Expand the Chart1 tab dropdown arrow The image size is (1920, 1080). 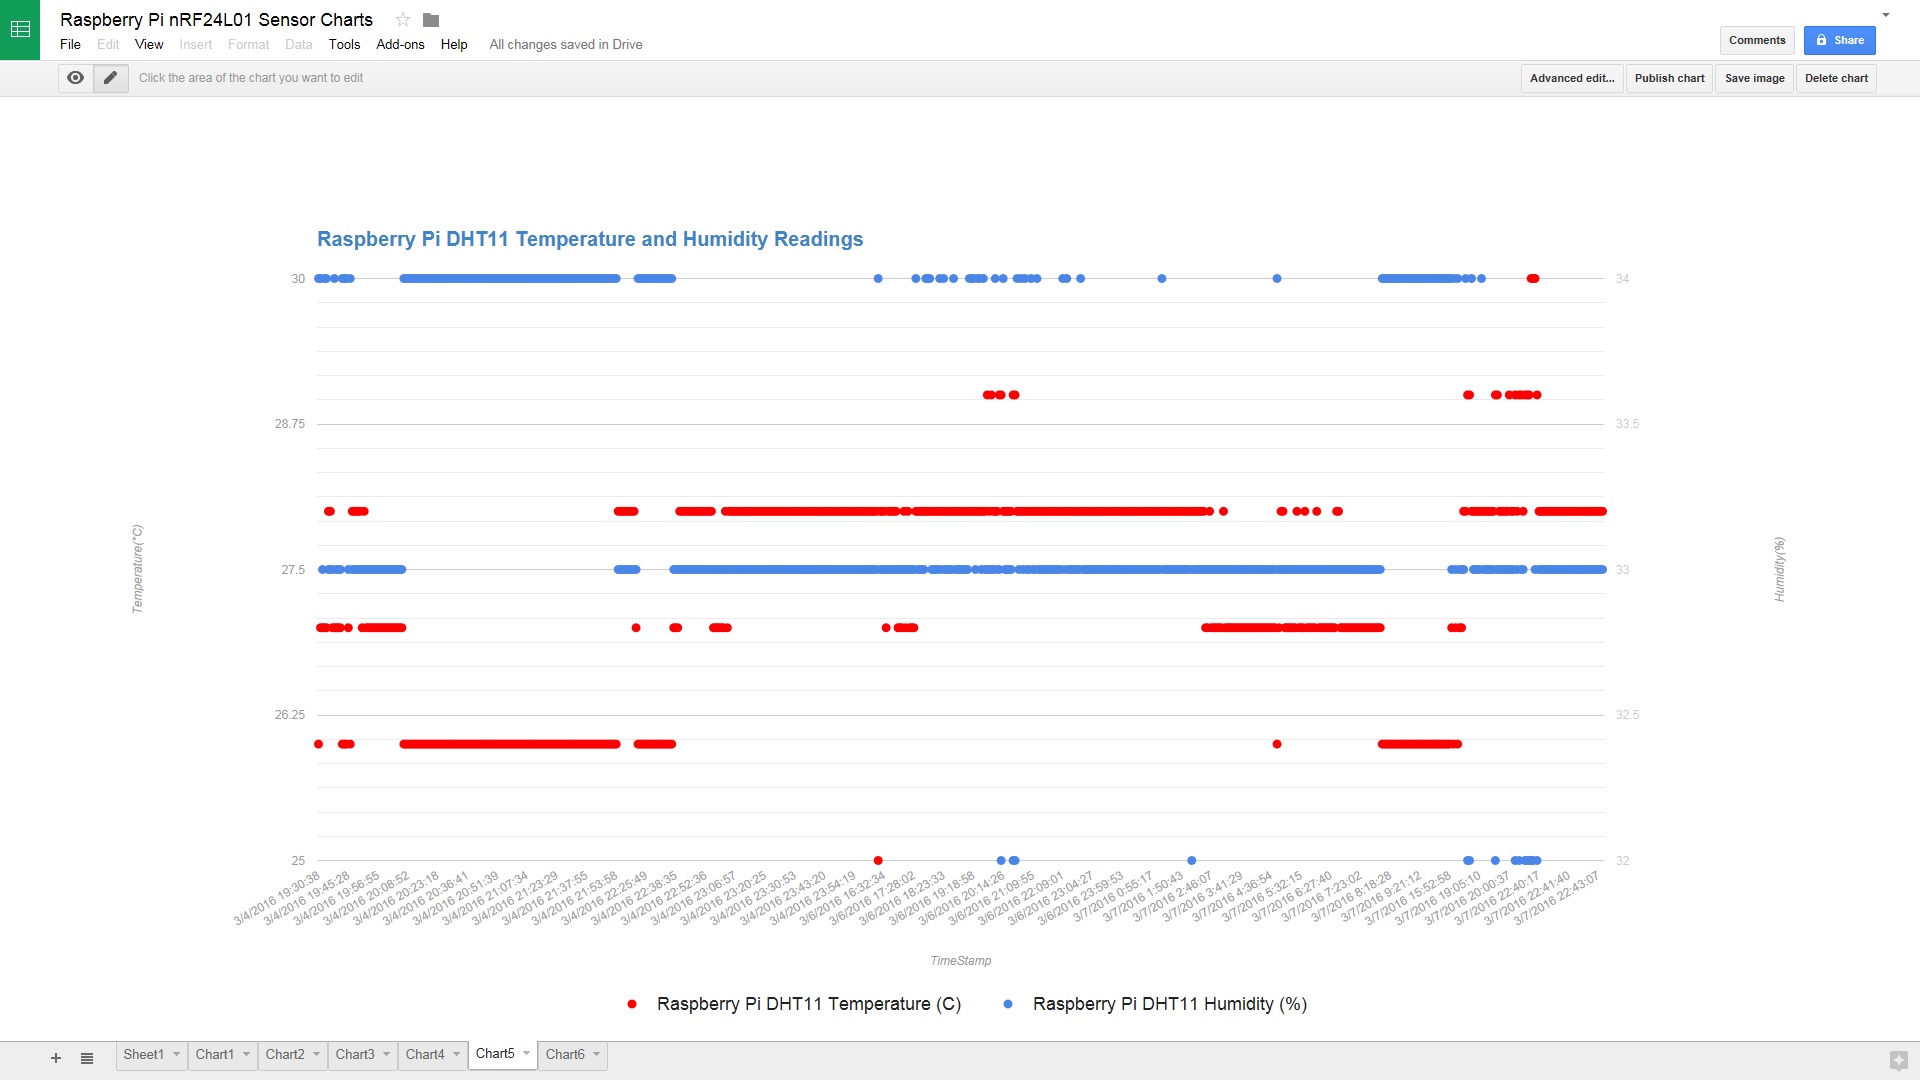pos(246,1054)
